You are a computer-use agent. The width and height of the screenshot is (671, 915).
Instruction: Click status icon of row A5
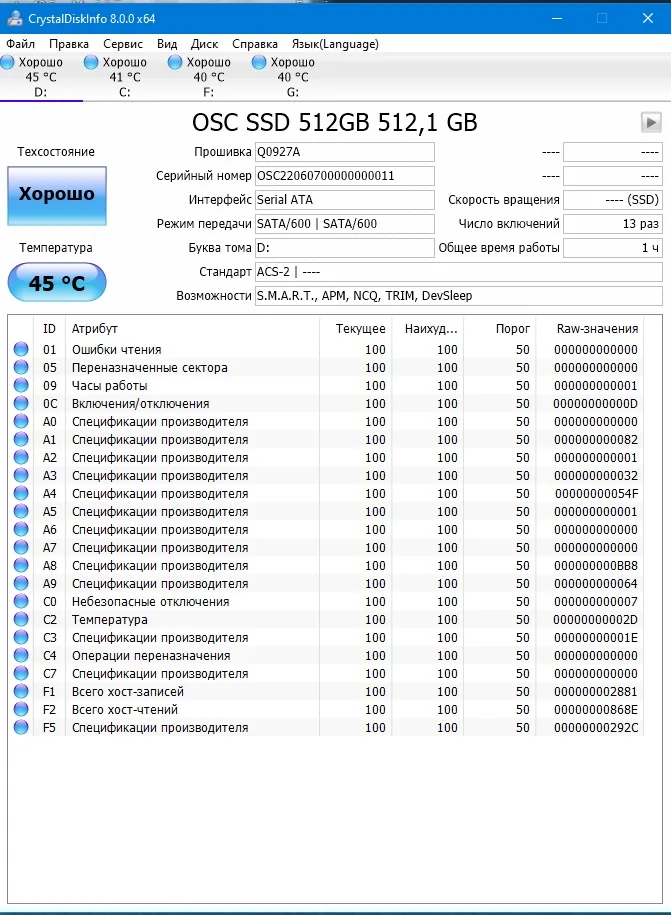pos(21,511)
